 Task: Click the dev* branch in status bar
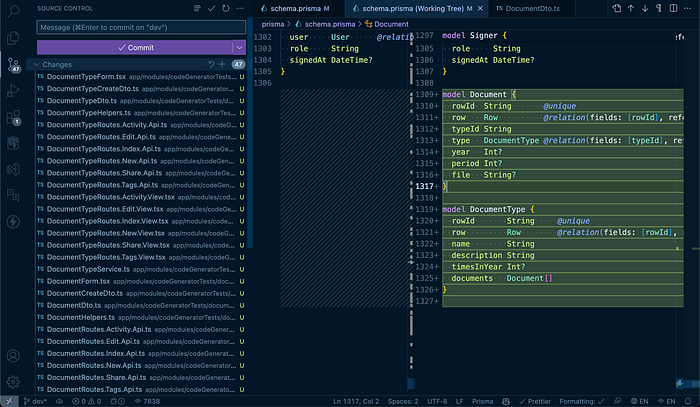point(35,401)
